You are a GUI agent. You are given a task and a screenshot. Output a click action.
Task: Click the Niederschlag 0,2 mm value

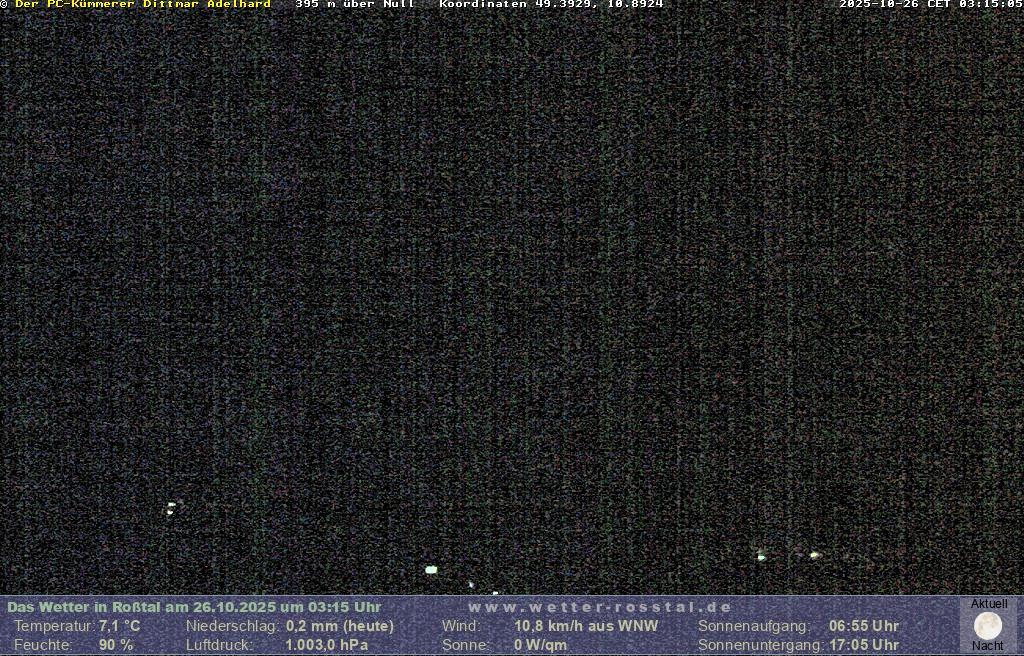(340, 626)
